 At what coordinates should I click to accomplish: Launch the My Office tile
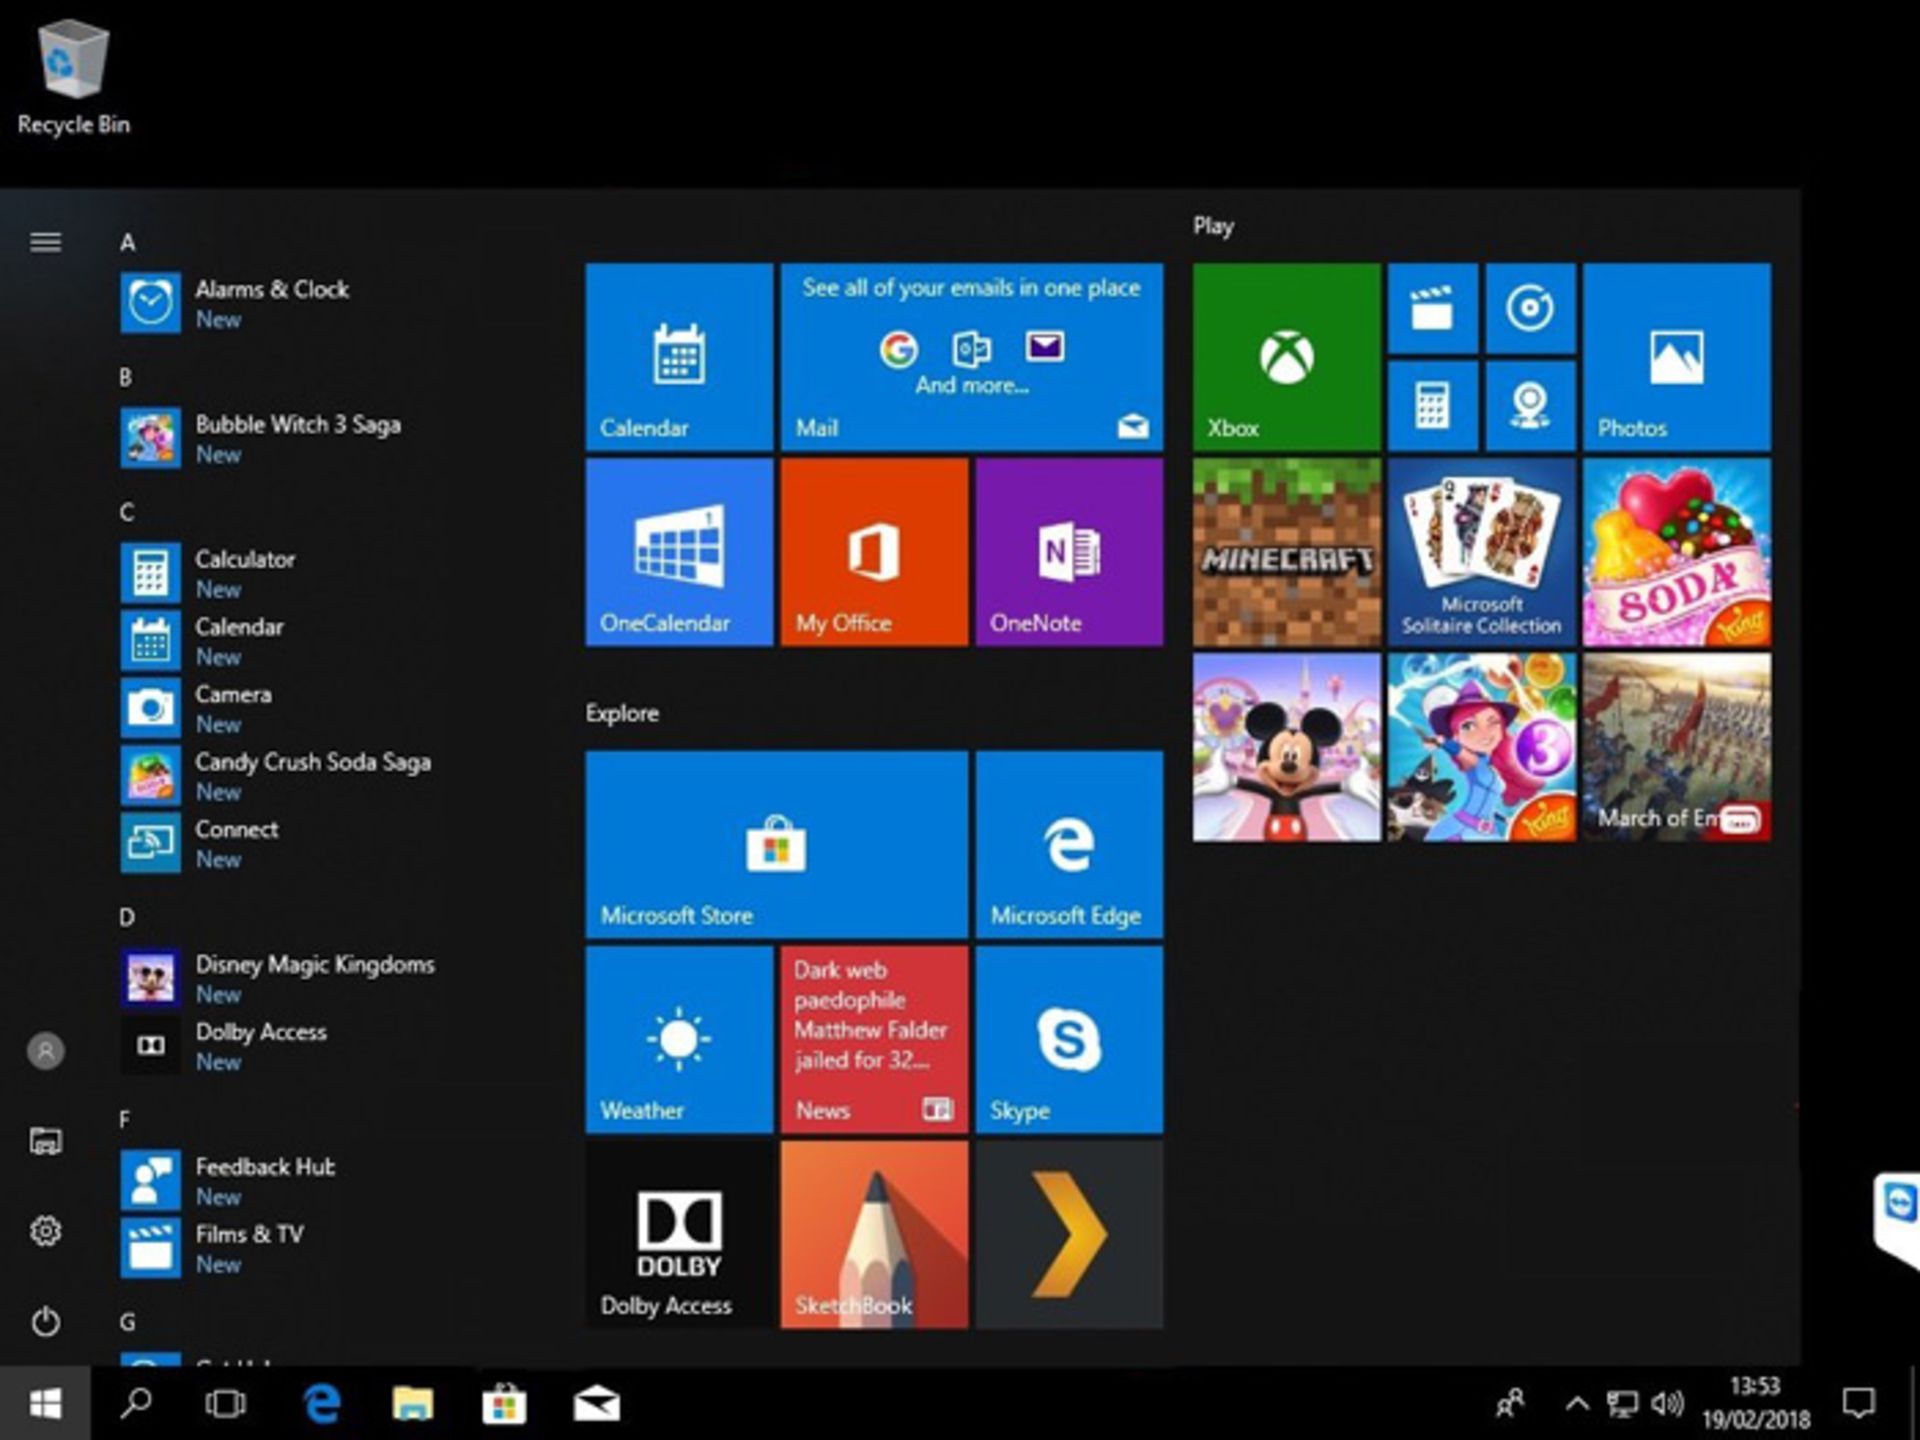(x=874, y=552)
